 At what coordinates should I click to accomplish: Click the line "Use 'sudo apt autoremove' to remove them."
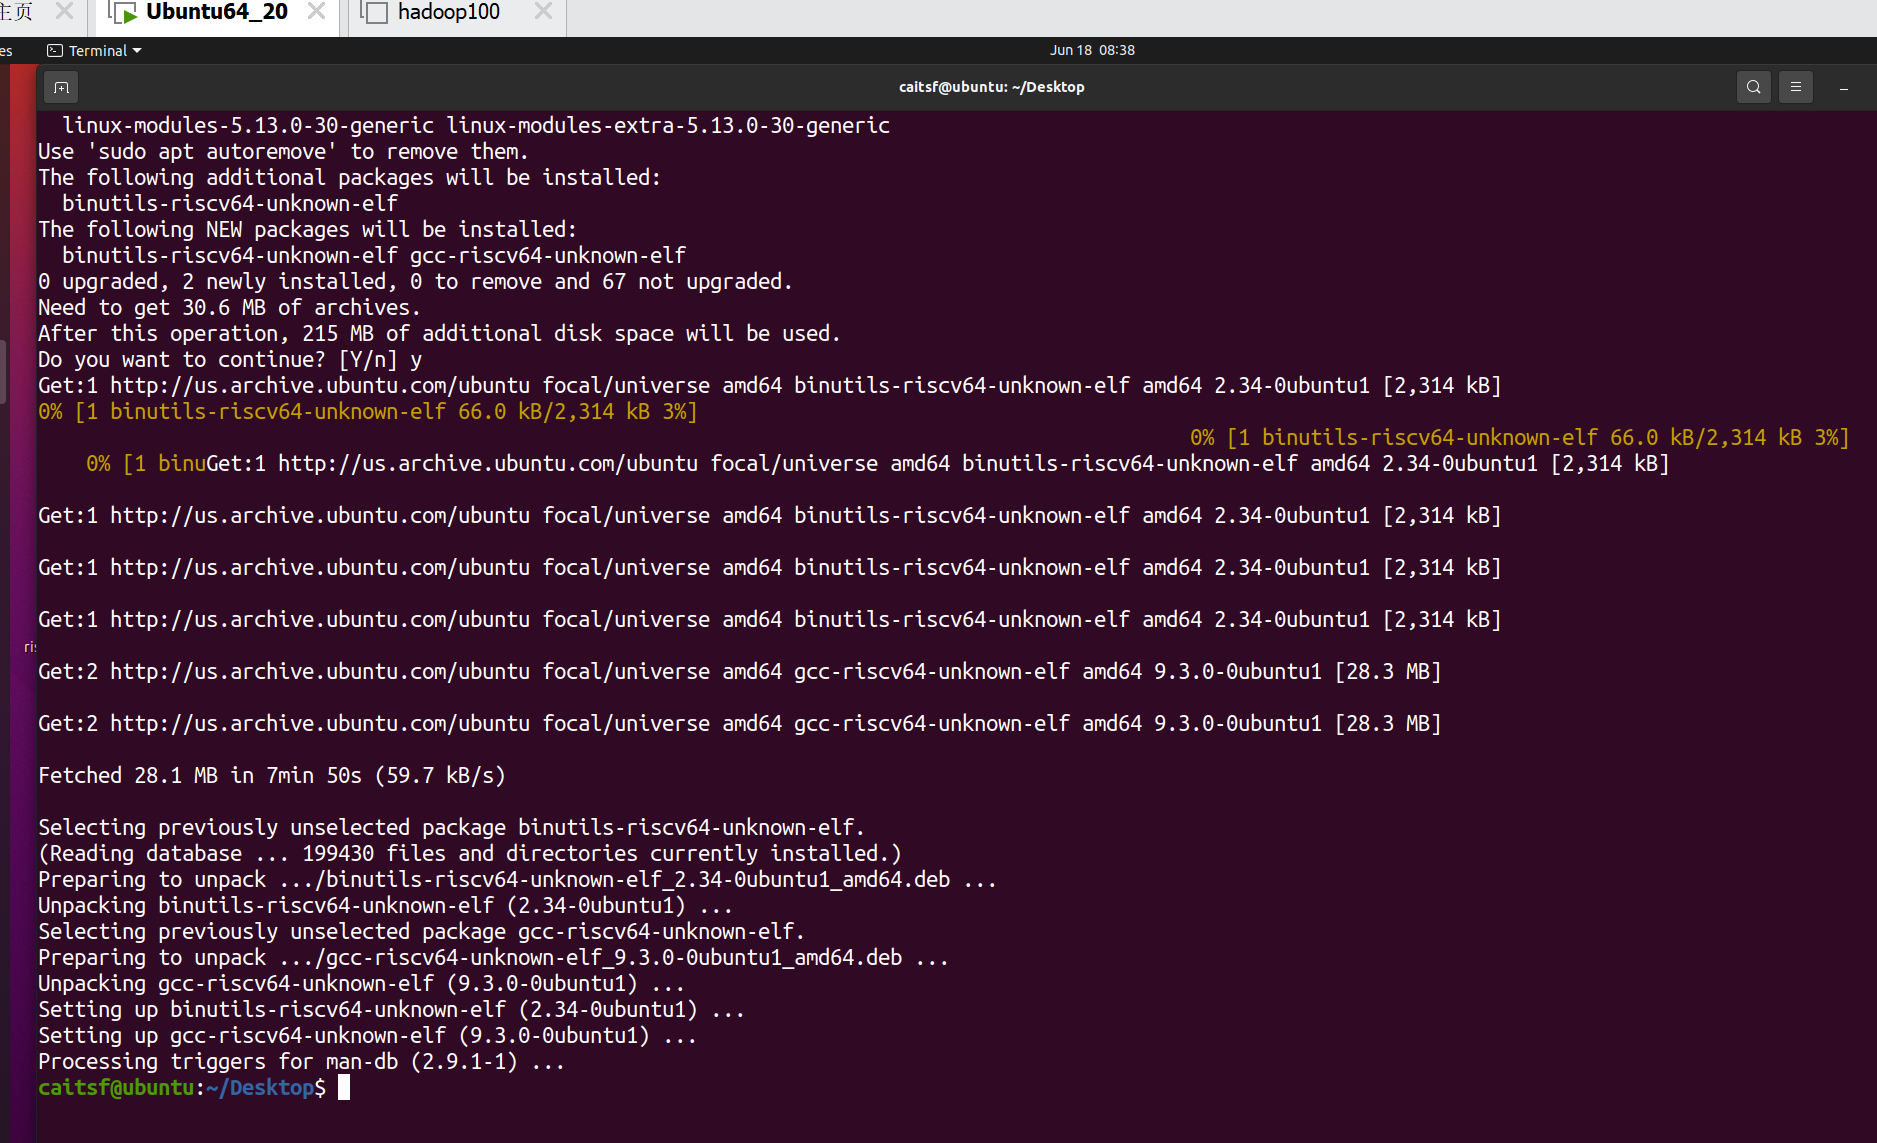click(x=283, y=151)
